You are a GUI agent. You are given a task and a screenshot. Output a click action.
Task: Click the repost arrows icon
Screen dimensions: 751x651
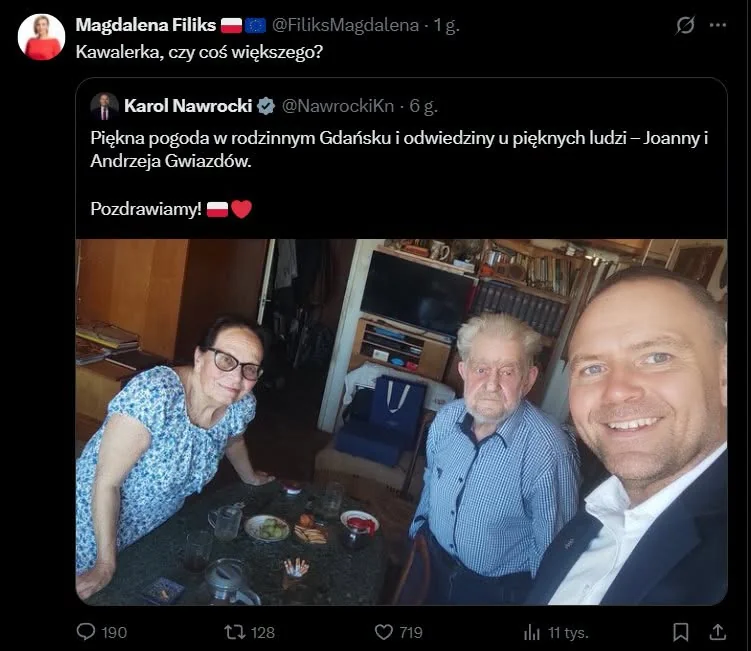click(x=235, y=632)
